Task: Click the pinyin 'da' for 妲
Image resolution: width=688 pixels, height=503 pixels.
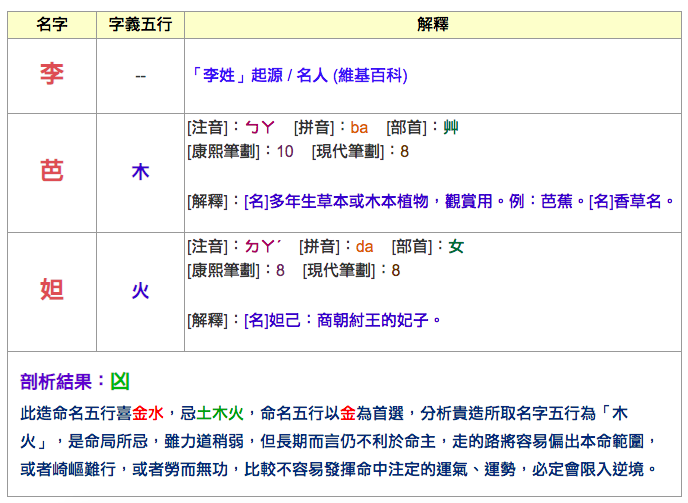Action: click(x=364, y=246)
